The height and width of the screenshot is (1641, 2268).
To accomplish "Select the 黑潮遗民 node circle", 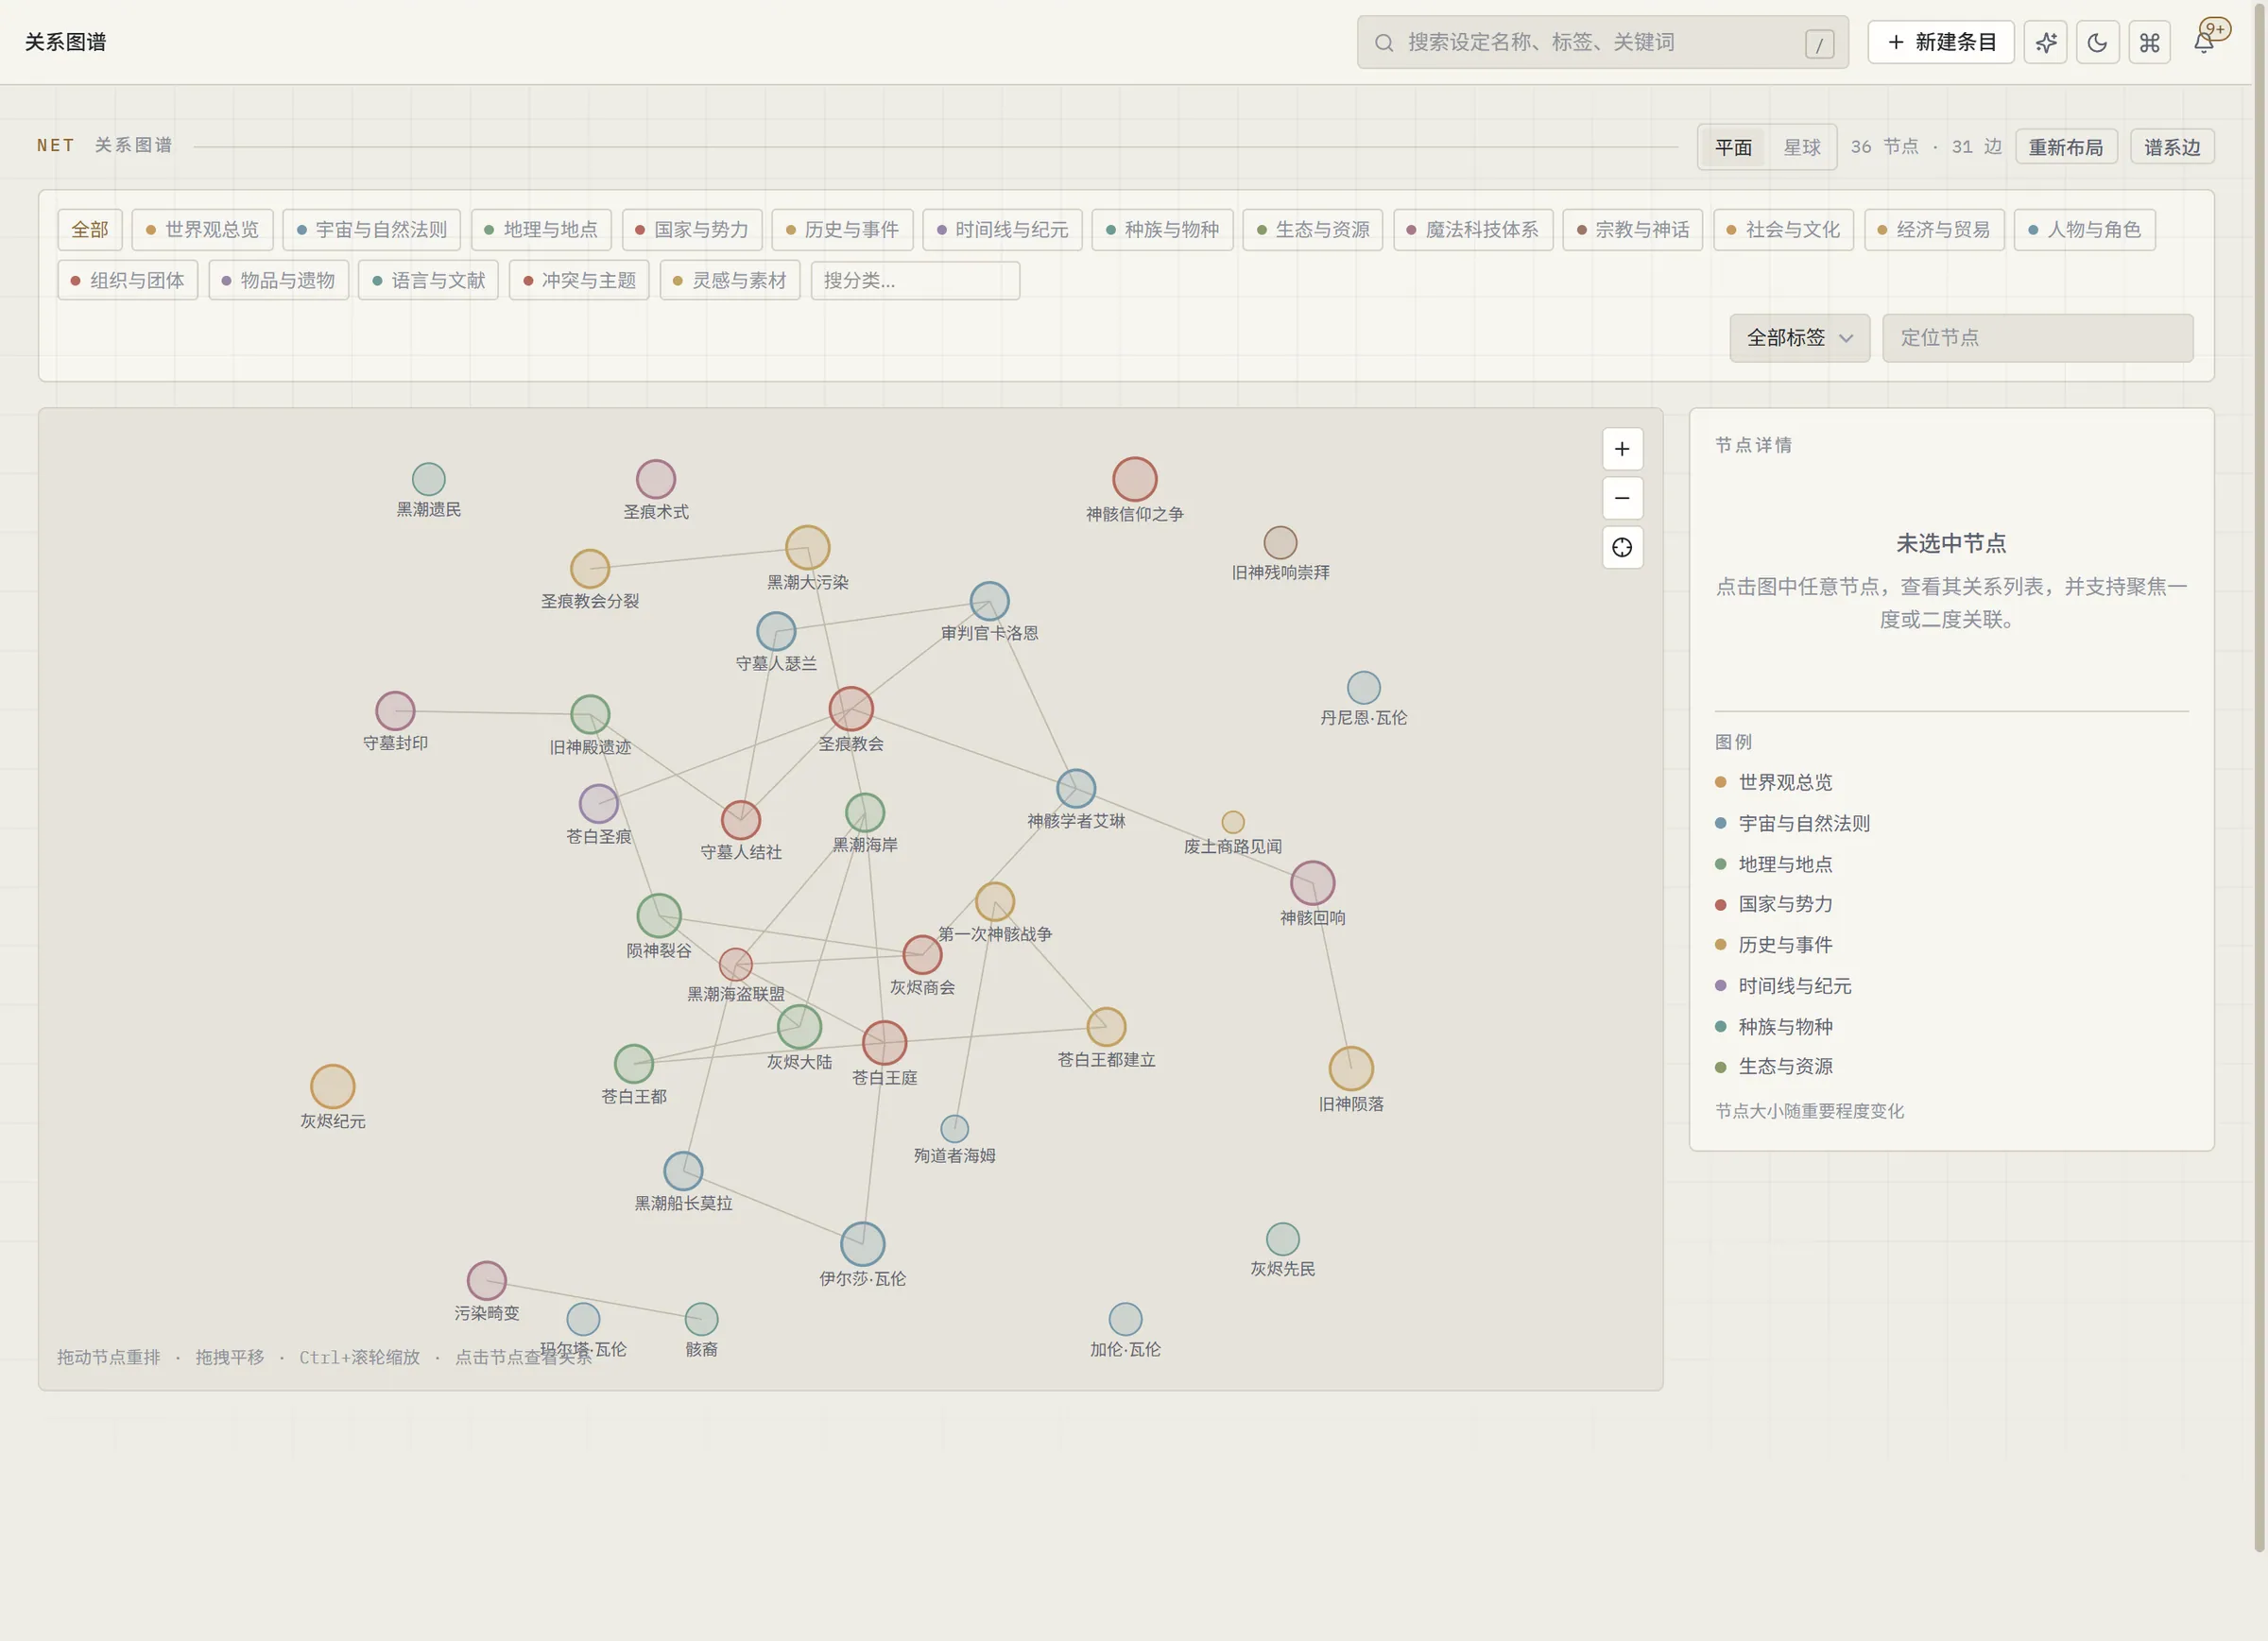I will (429, 479).
